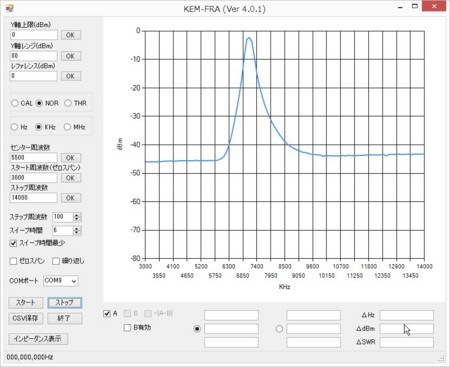Close the KEM-FRA window
Screen dimensions: 450x367
434,6
